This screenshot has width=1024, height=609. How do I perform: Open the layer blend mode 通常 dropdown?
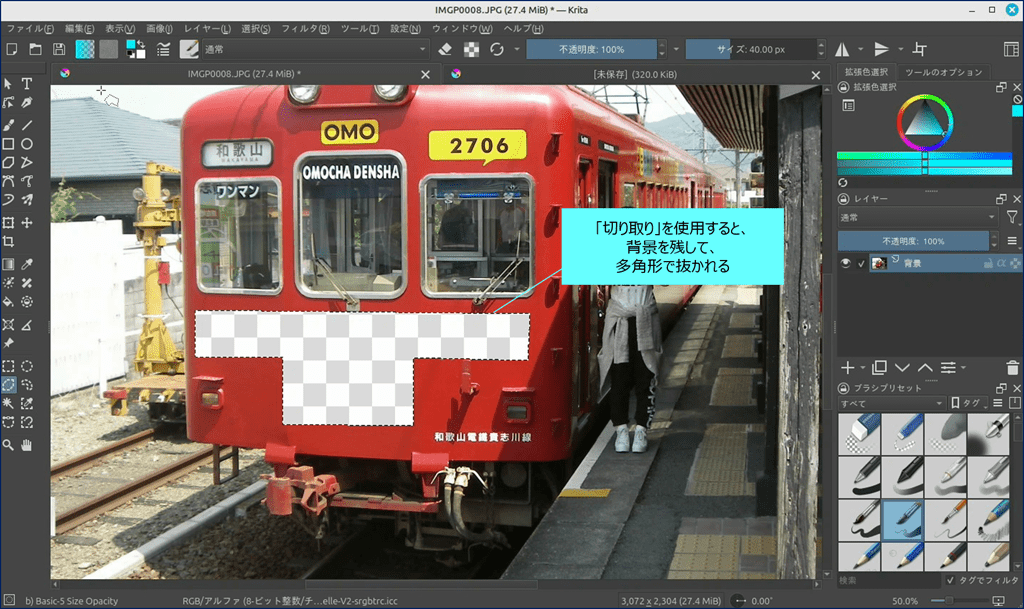[917, 217]
